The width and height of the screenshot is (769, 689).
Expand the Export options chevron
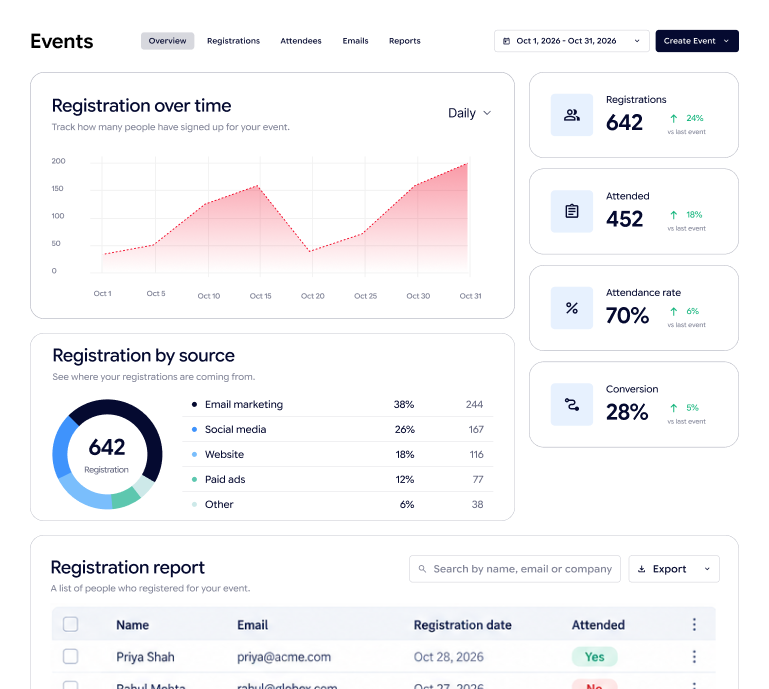pos(707,569)
